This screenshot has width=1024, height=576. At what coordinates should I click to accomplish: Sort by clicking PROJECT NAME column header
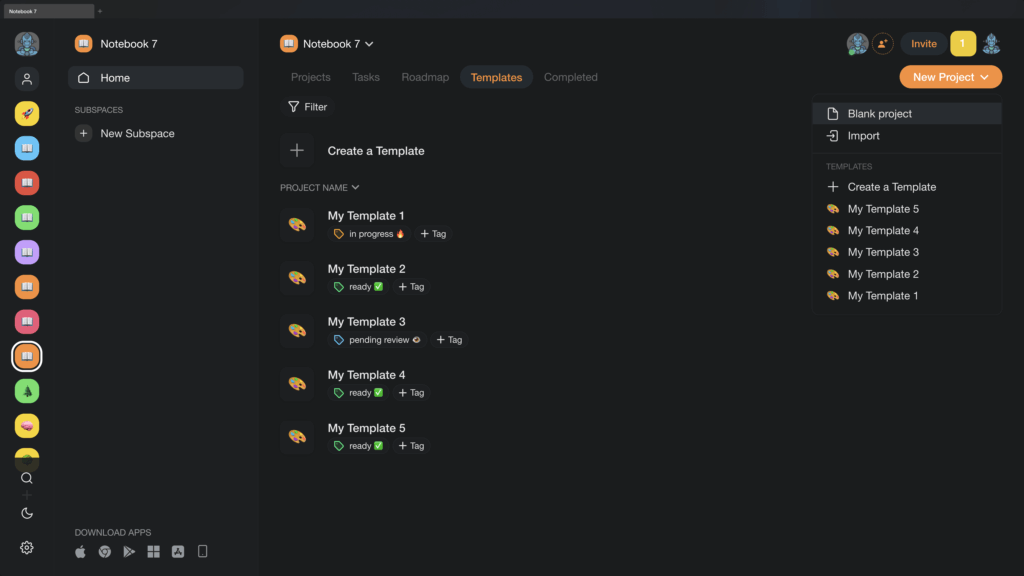point(319,187)
